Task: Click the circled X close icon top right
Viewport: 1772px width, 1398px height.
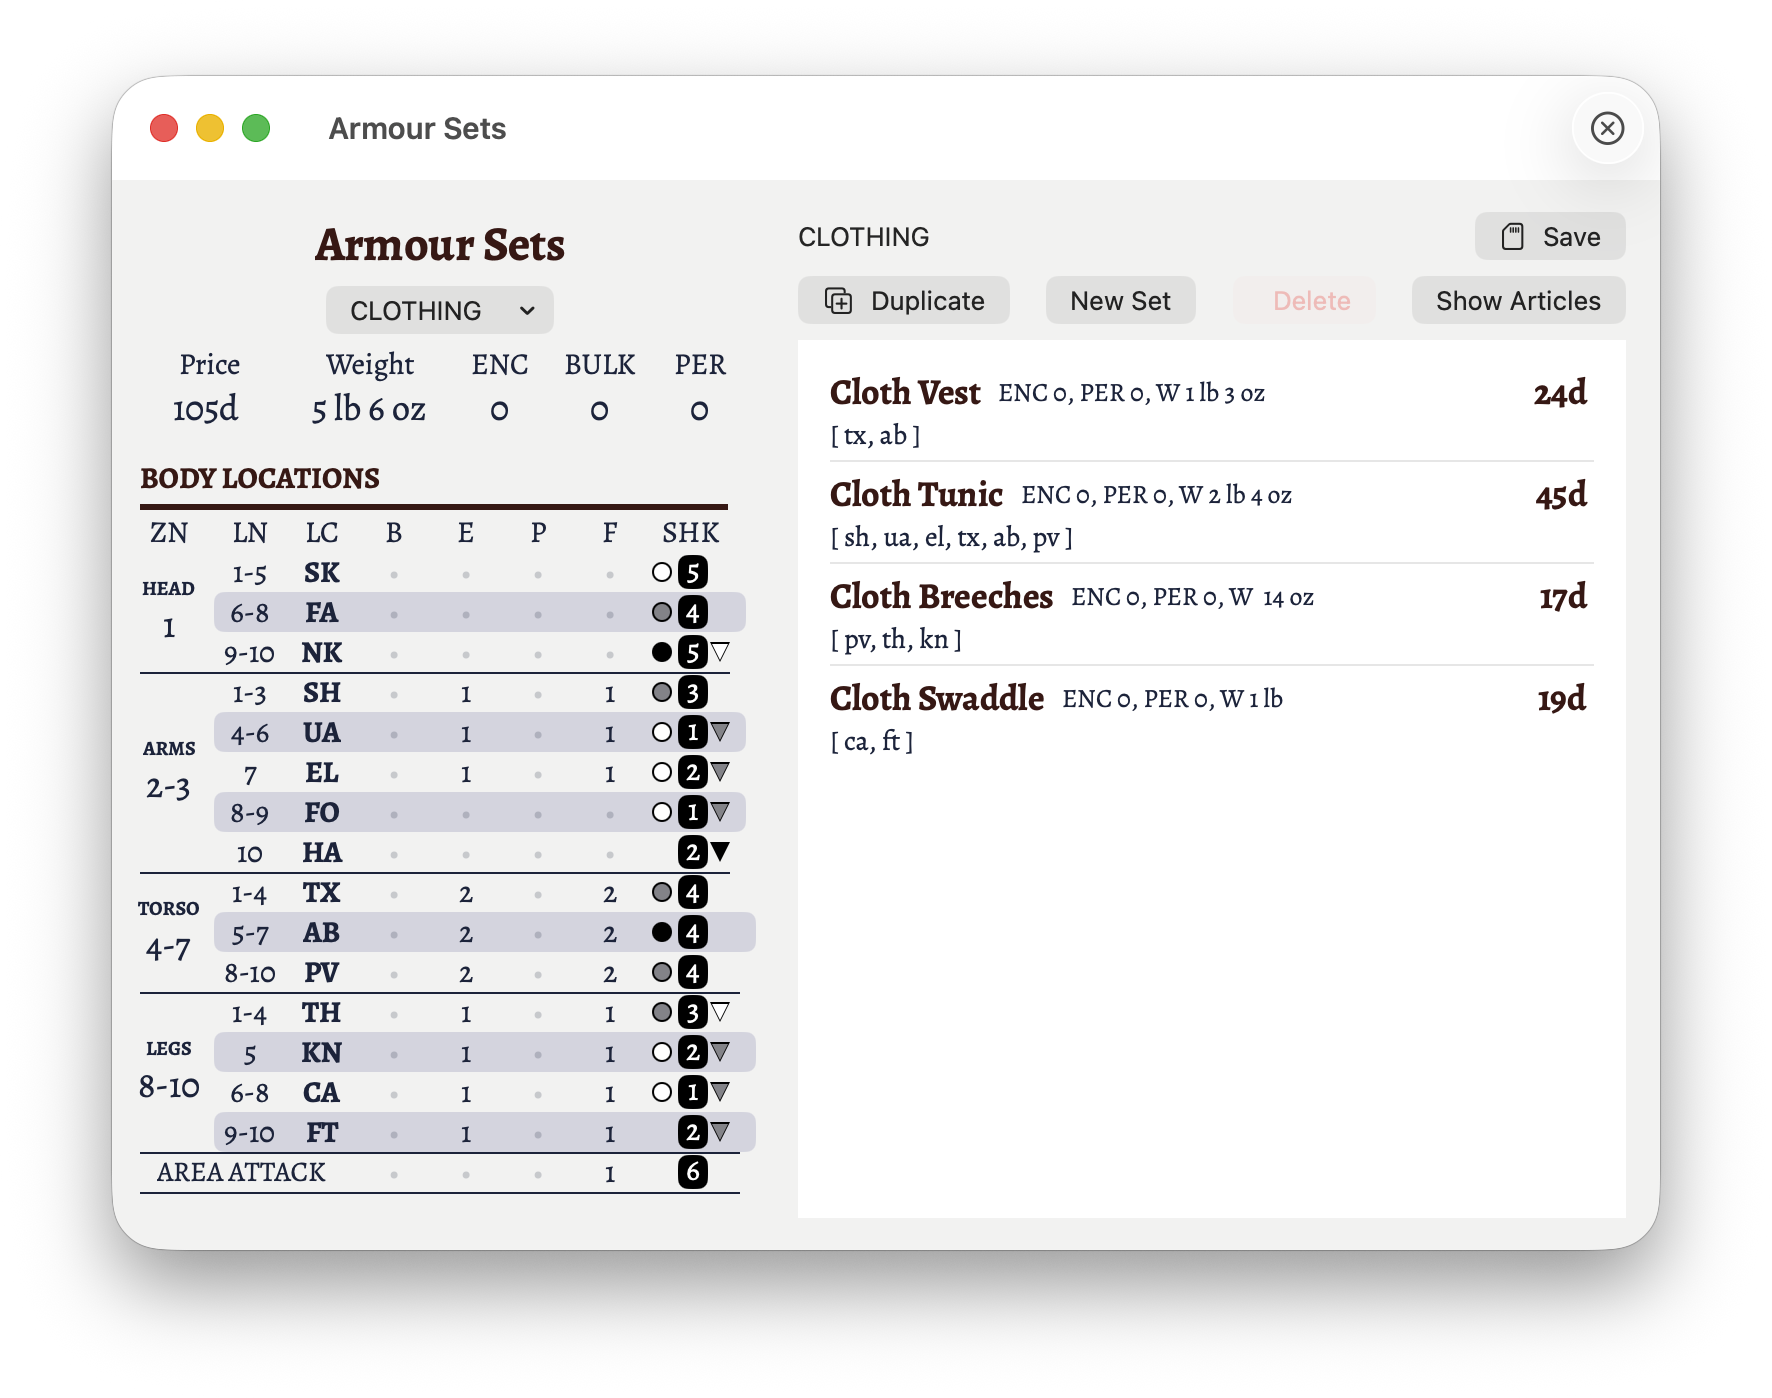Action: (1607, 128)
